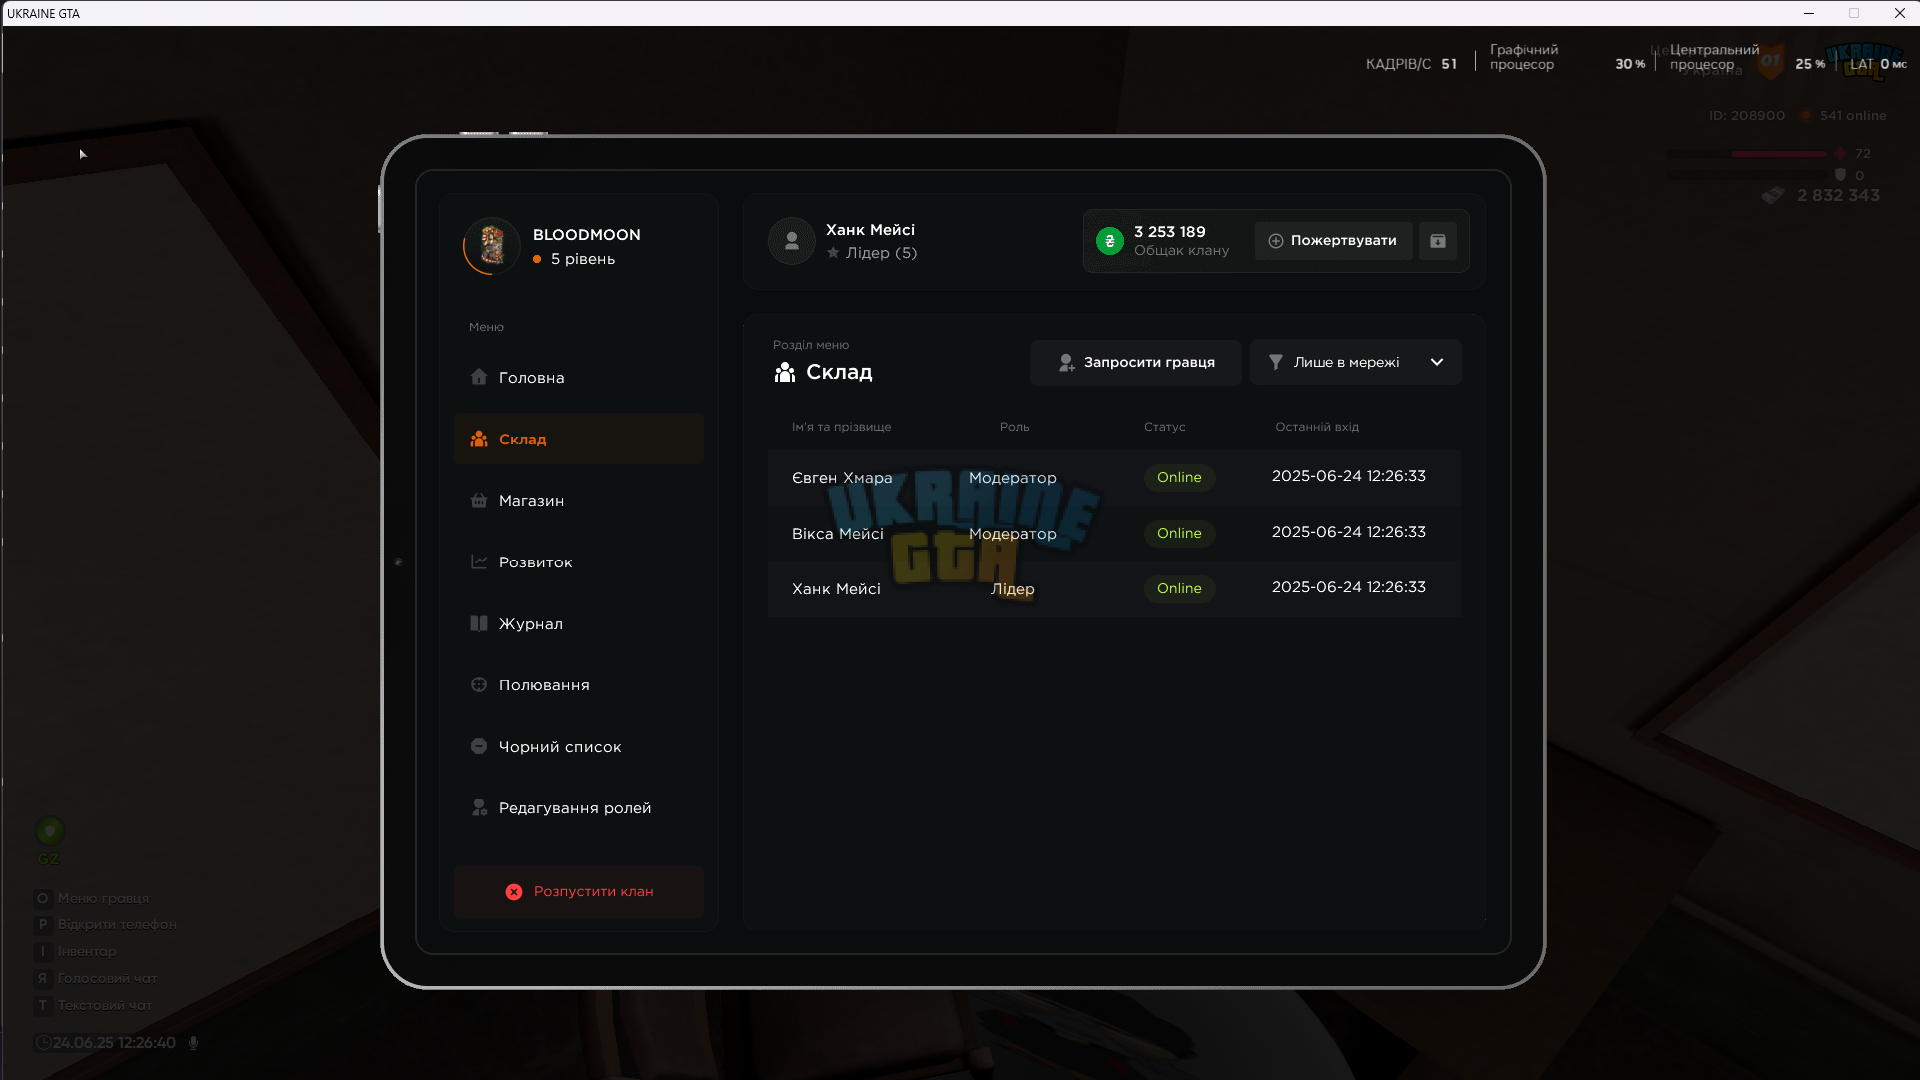Click the book icon beside Журнал
Screen dimensions: 1920x1080
[x=479, y=623]
